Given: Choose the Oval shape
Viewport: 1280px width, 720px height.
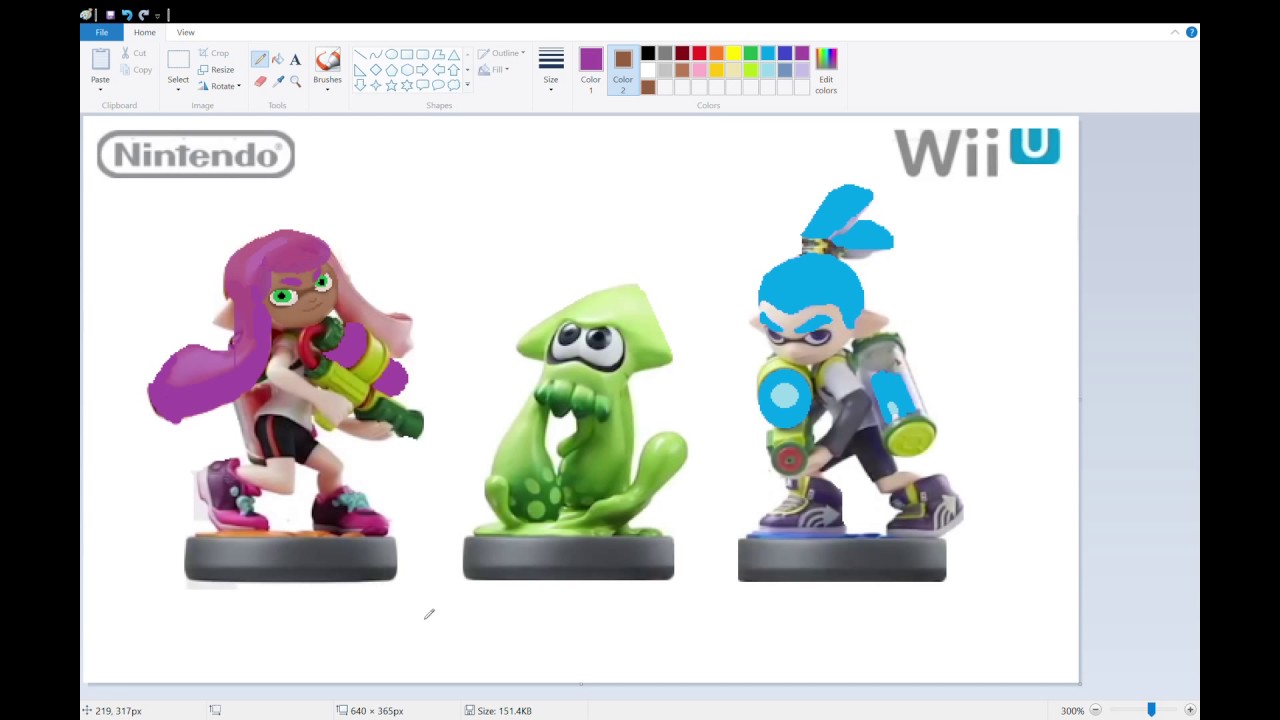Looking at the screenshot, I should pos(391,55).
